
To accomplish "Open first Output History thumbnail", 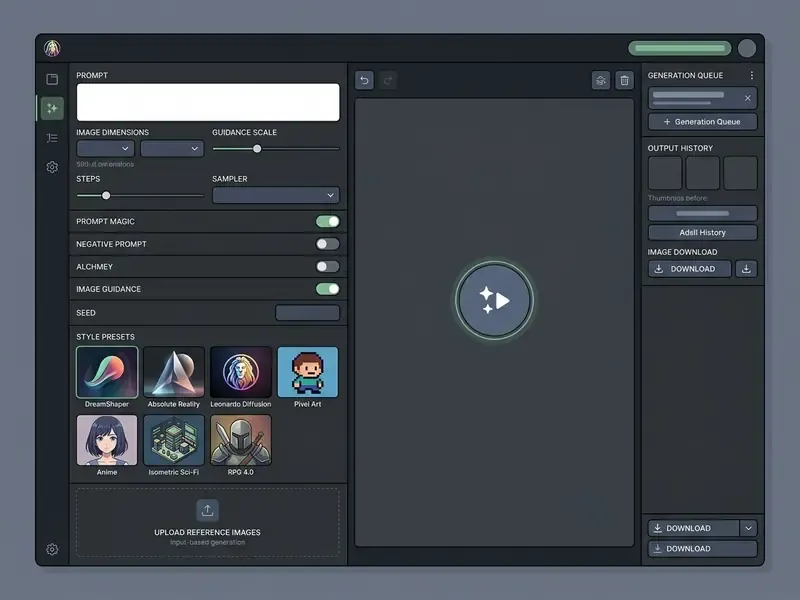I will 665,173.
